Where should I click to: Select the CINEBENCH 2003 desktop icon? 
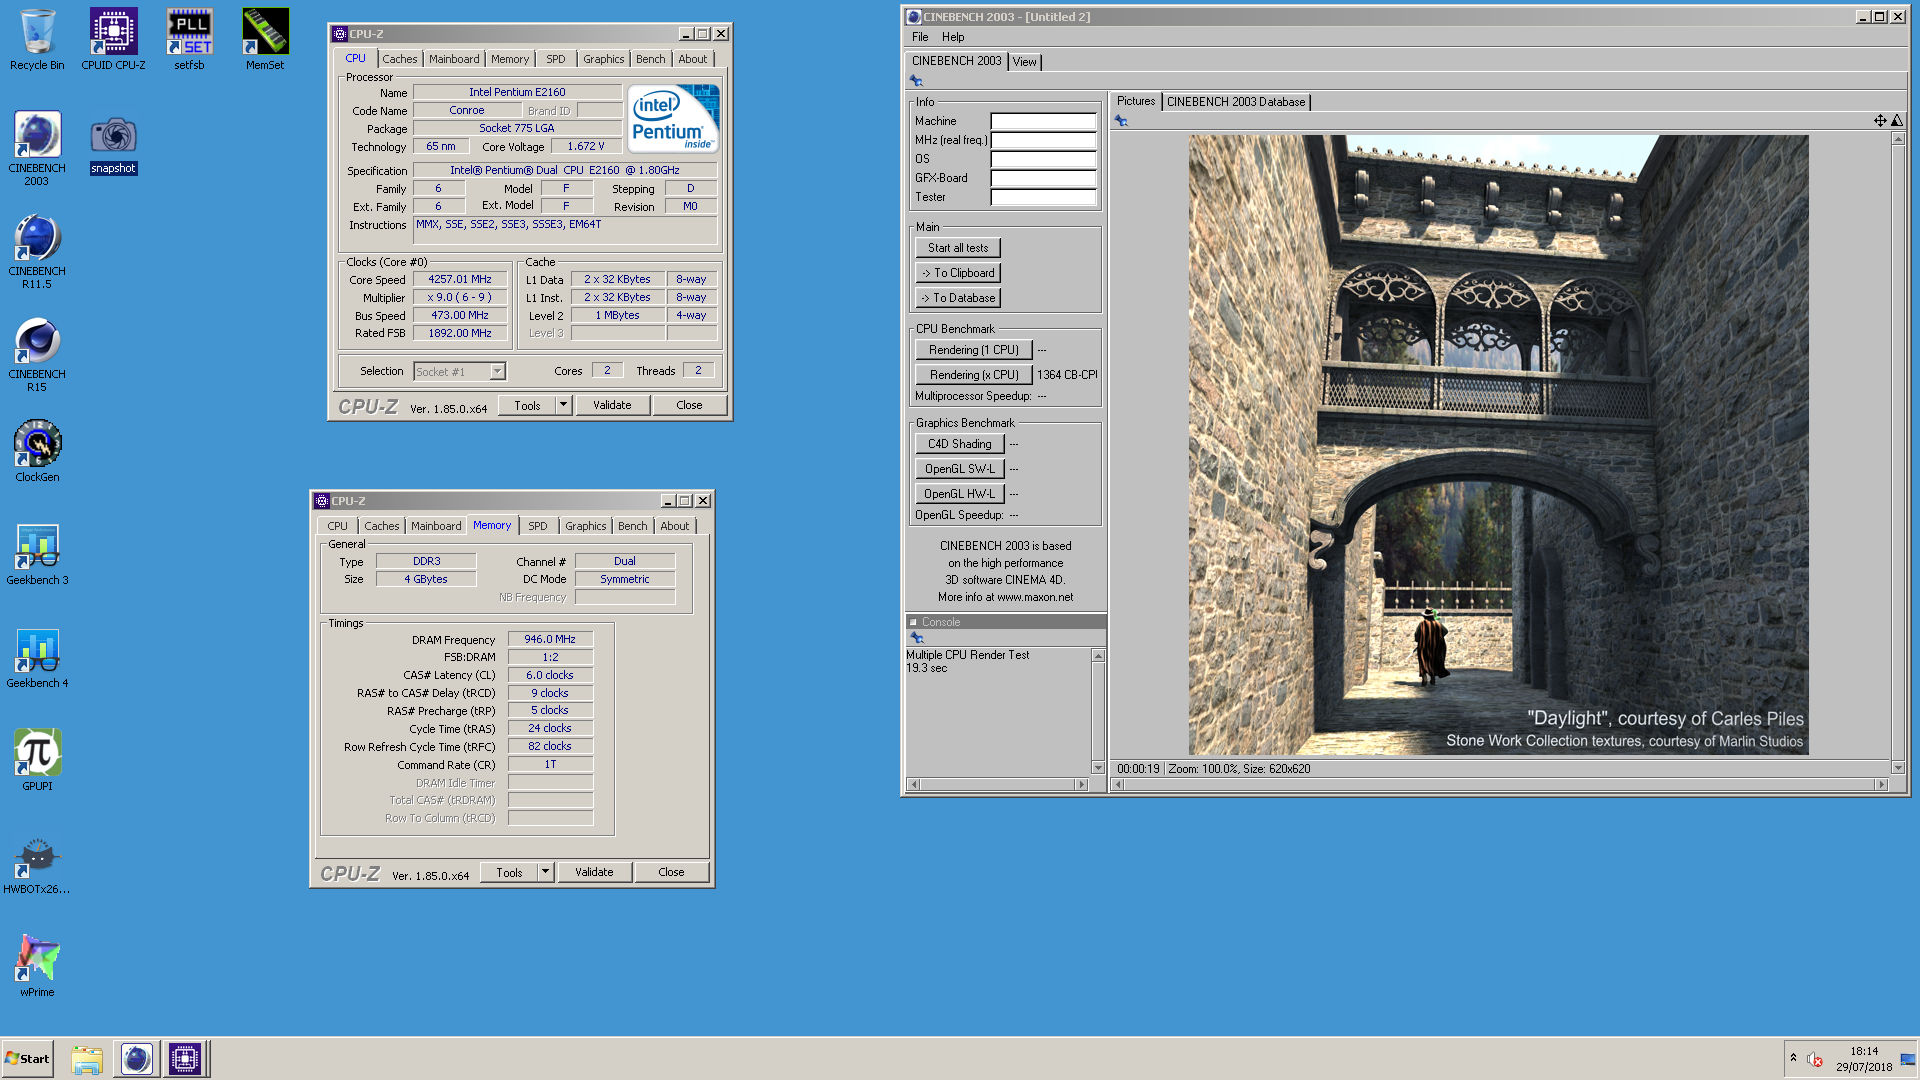tap(37, 148)
